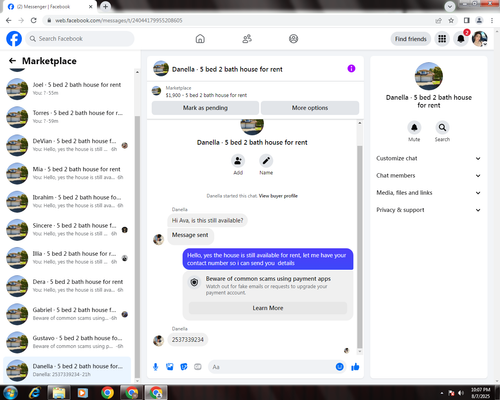Open the Groups icon in top navigation

point(293,39)
